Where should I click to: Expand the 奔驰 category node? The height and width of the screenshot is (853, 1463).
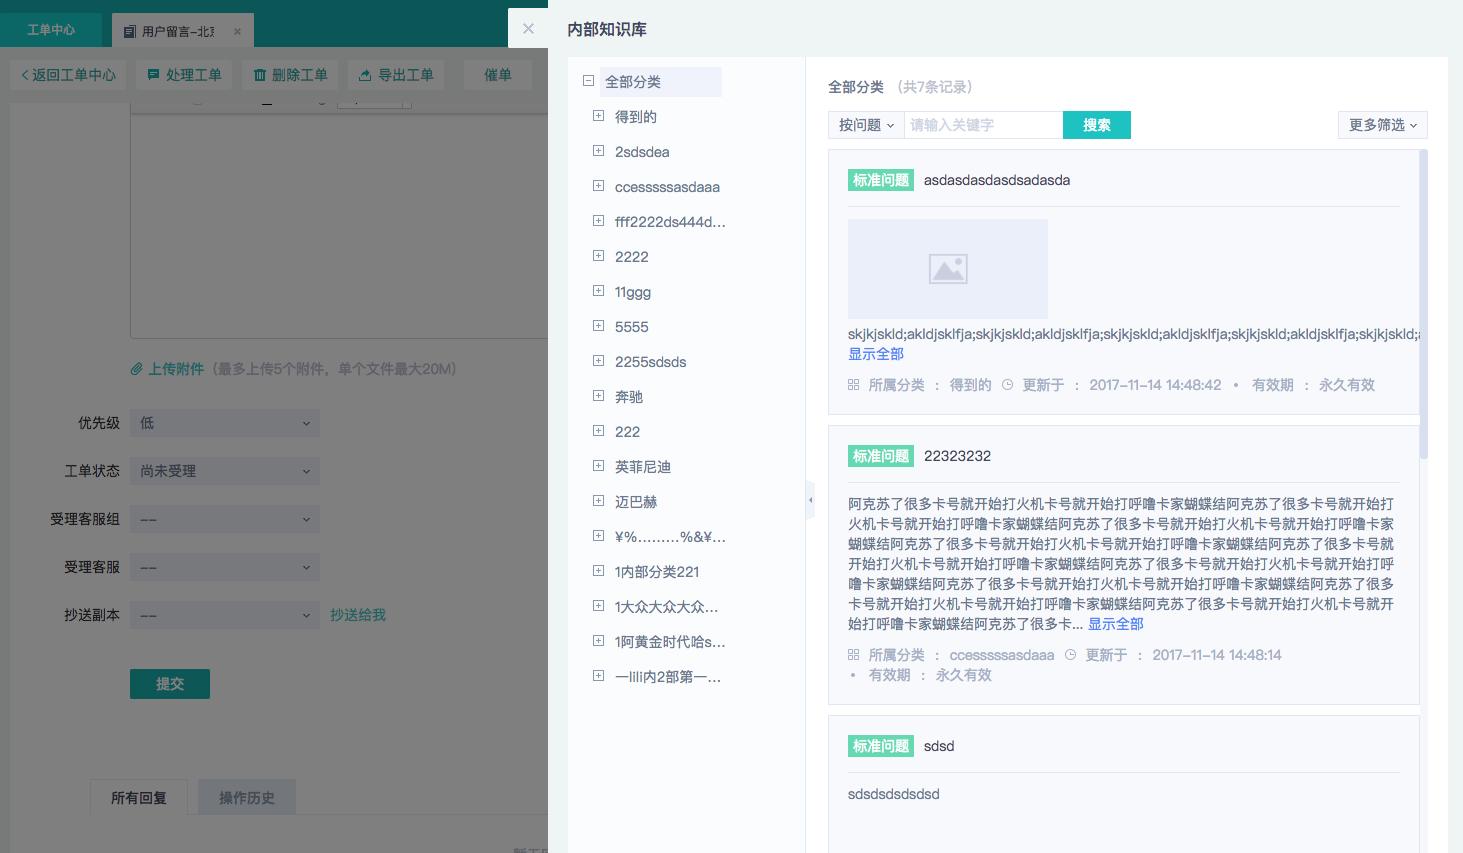click(x=598, y=396)
